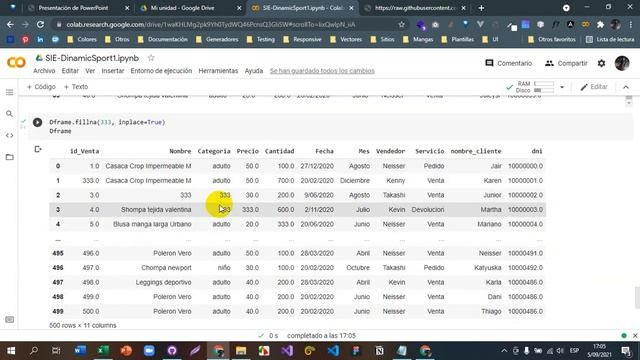Open the Windows notification center

pos(626,351)
